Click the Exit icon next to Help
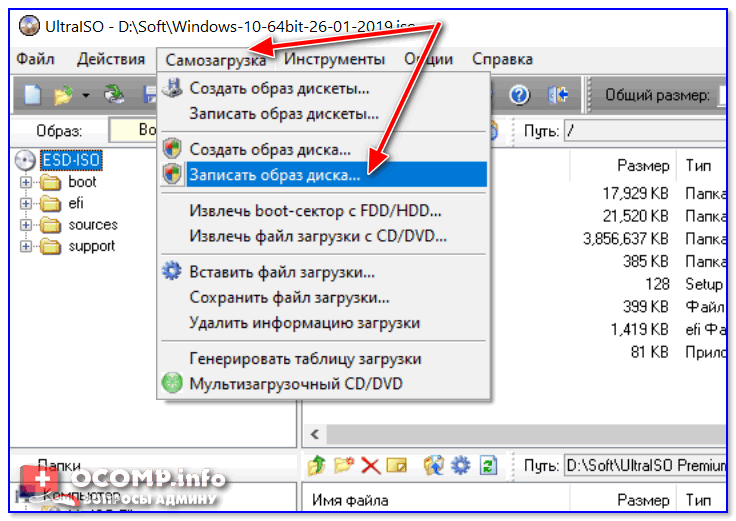Viewport: 736px width, 521px height. pos(558,95)
